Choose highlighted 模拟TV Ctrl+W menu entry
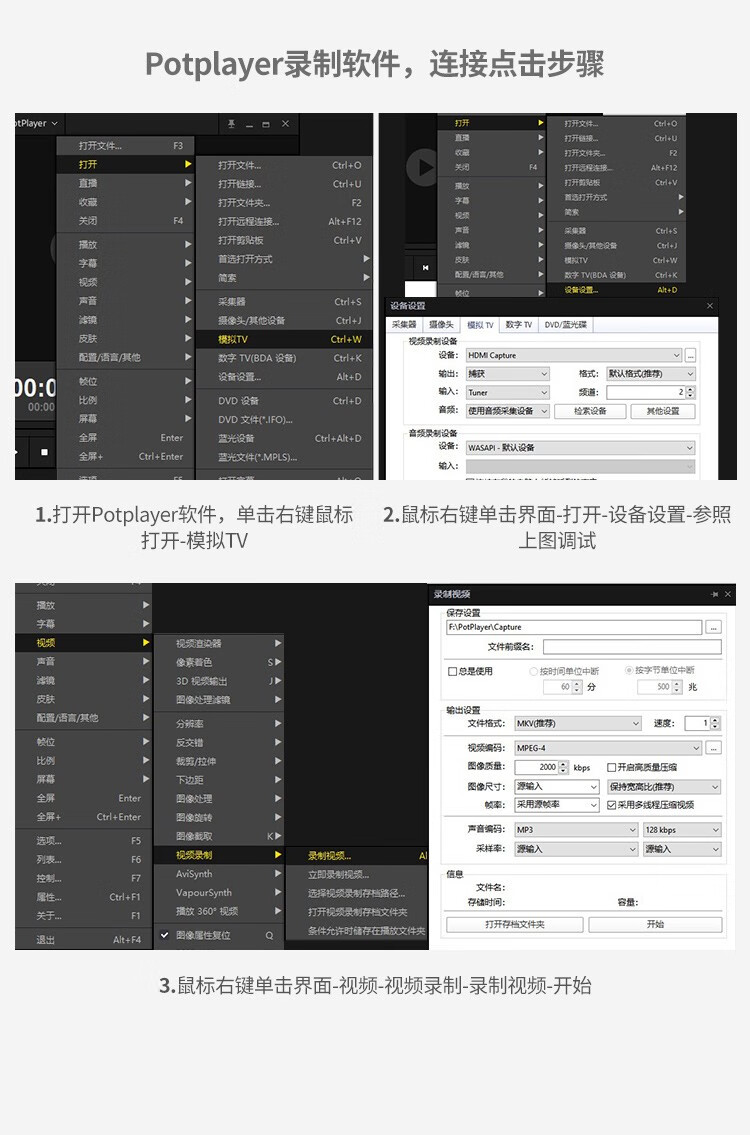This screenshot has width=750, height=1135. click(x=285, y=339)
